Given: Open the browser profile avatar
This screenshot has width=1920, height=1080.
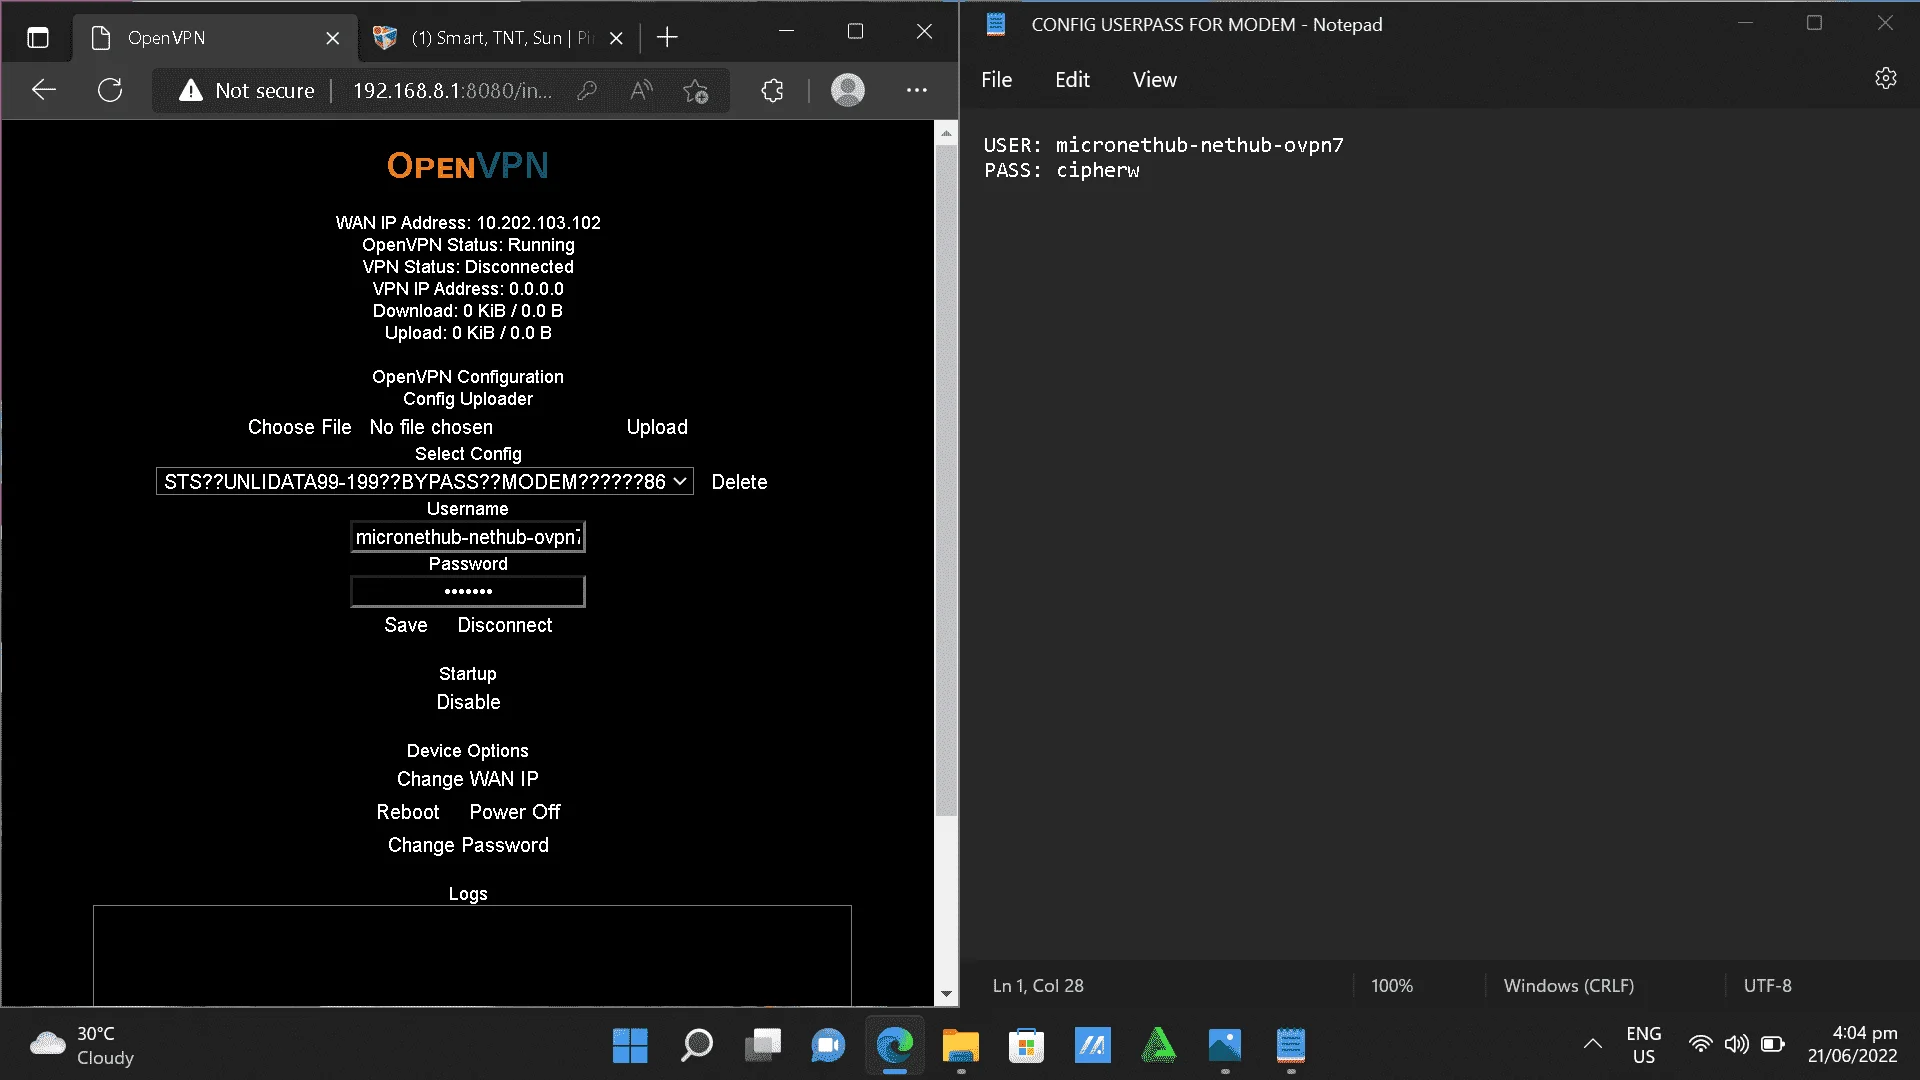Looking at the screenshot, I should pyautogui.click(x=848, y=91).
